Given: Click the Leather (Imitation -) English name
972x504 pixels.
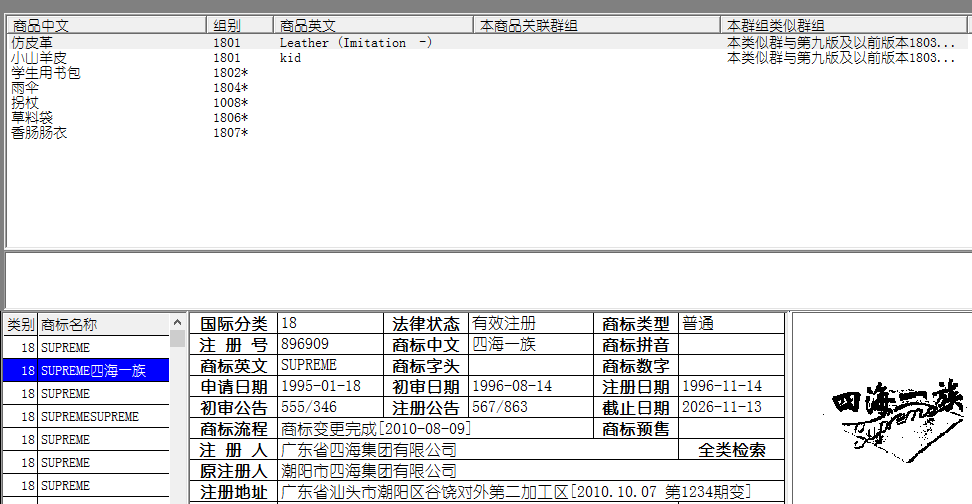Looking at the screenshot, I should 356,43.
